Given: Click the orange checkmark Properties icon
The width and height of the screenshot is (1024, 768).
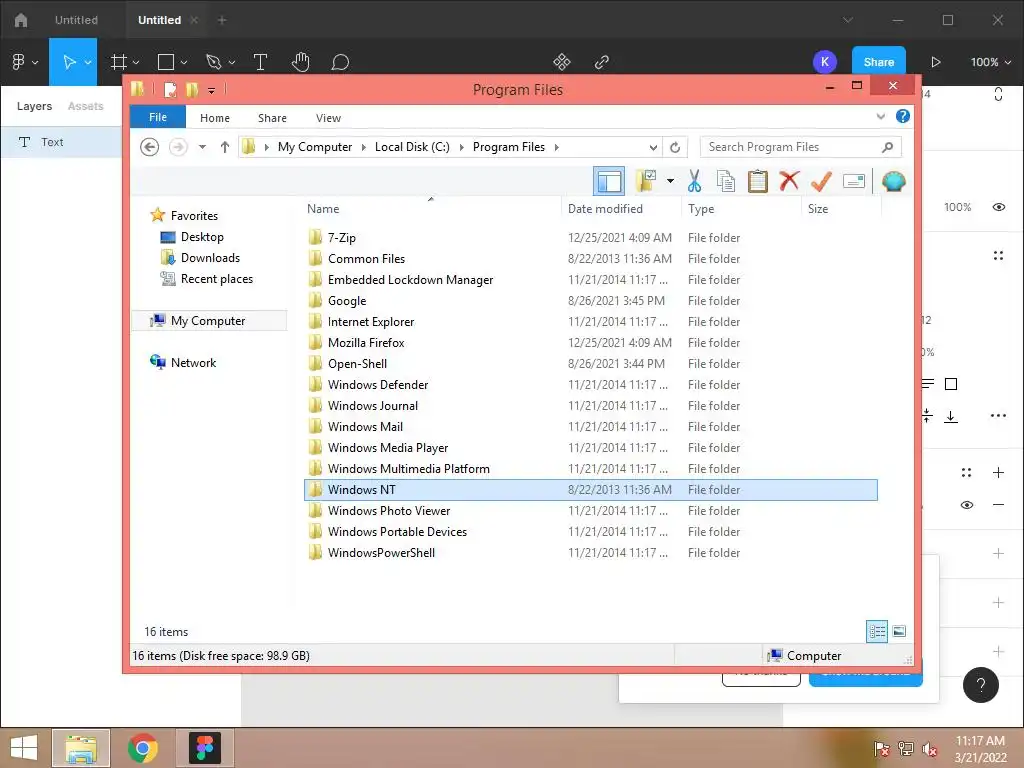Looking at the screenshot, I should pos(821,181).
